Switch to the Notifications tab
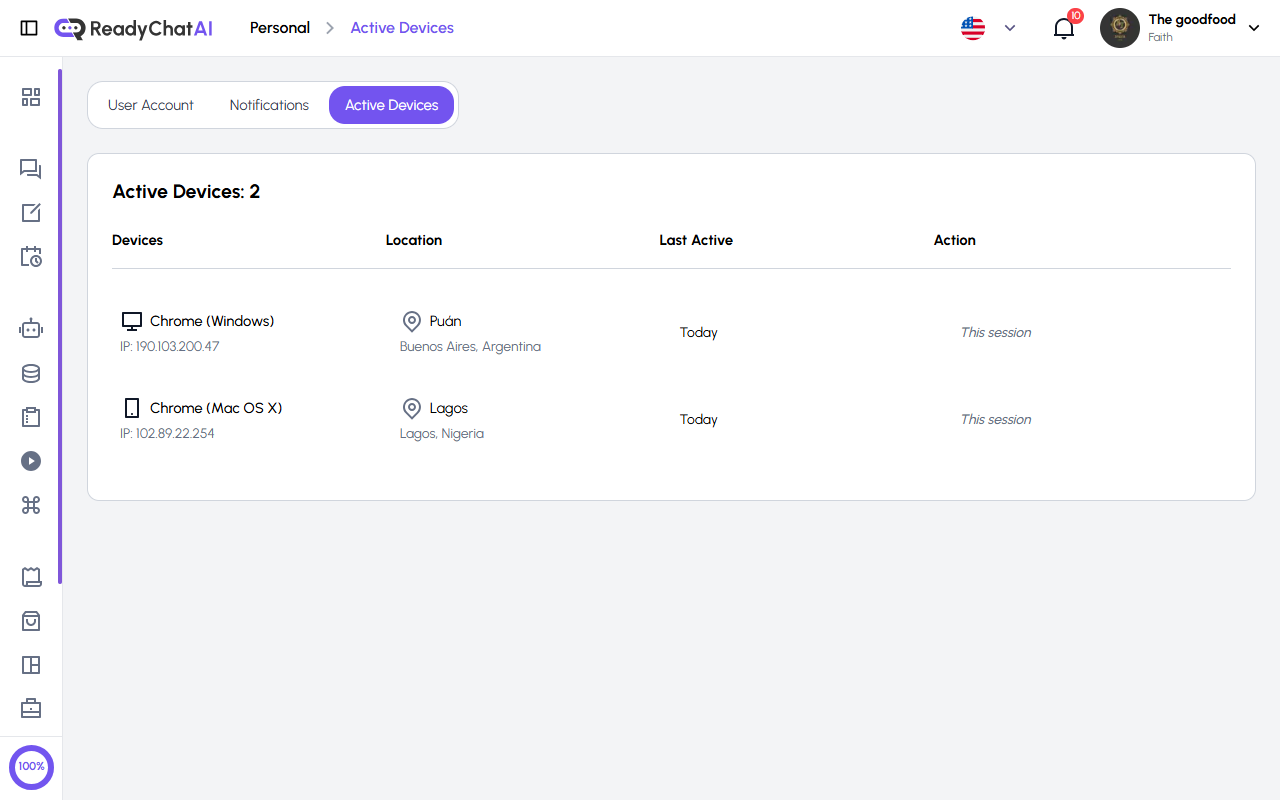 point(269,104)
